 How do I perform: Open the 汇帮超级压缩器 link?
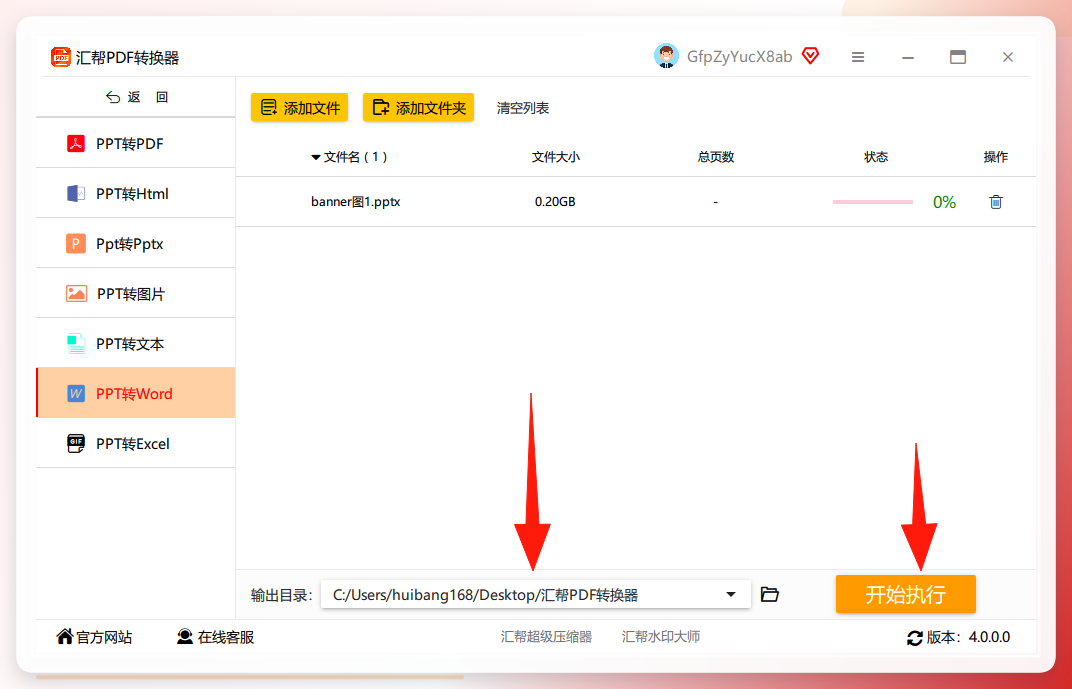click(x=546, y=637)
